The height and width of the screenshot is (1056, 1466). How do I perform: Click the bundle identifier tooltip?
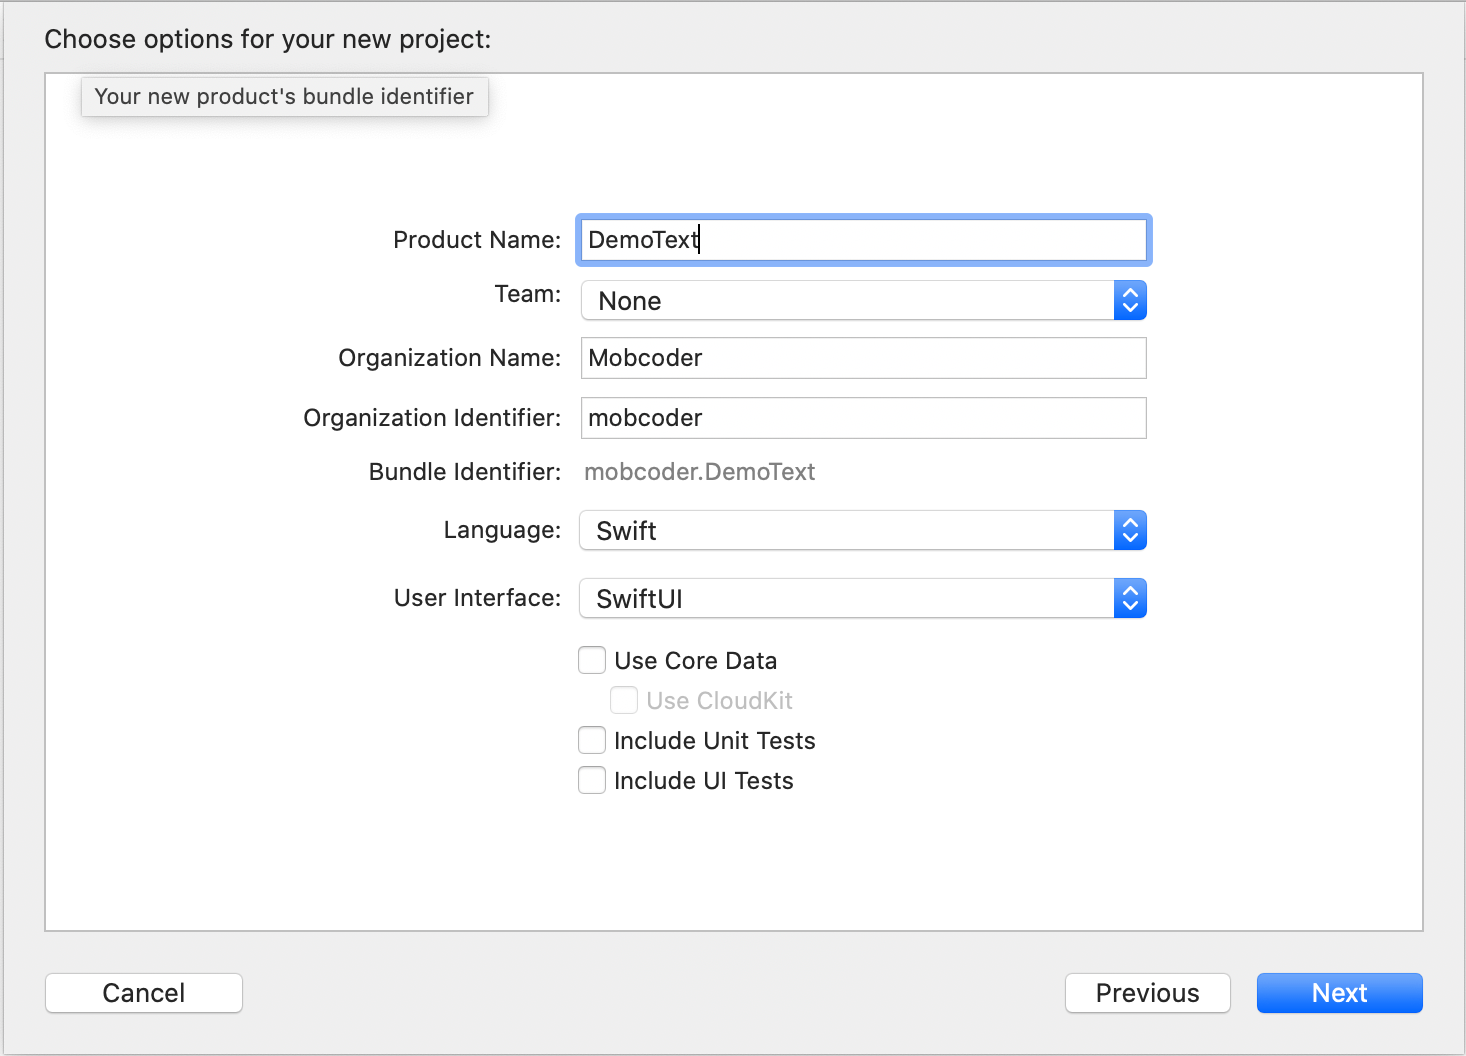tap(284, 97)
